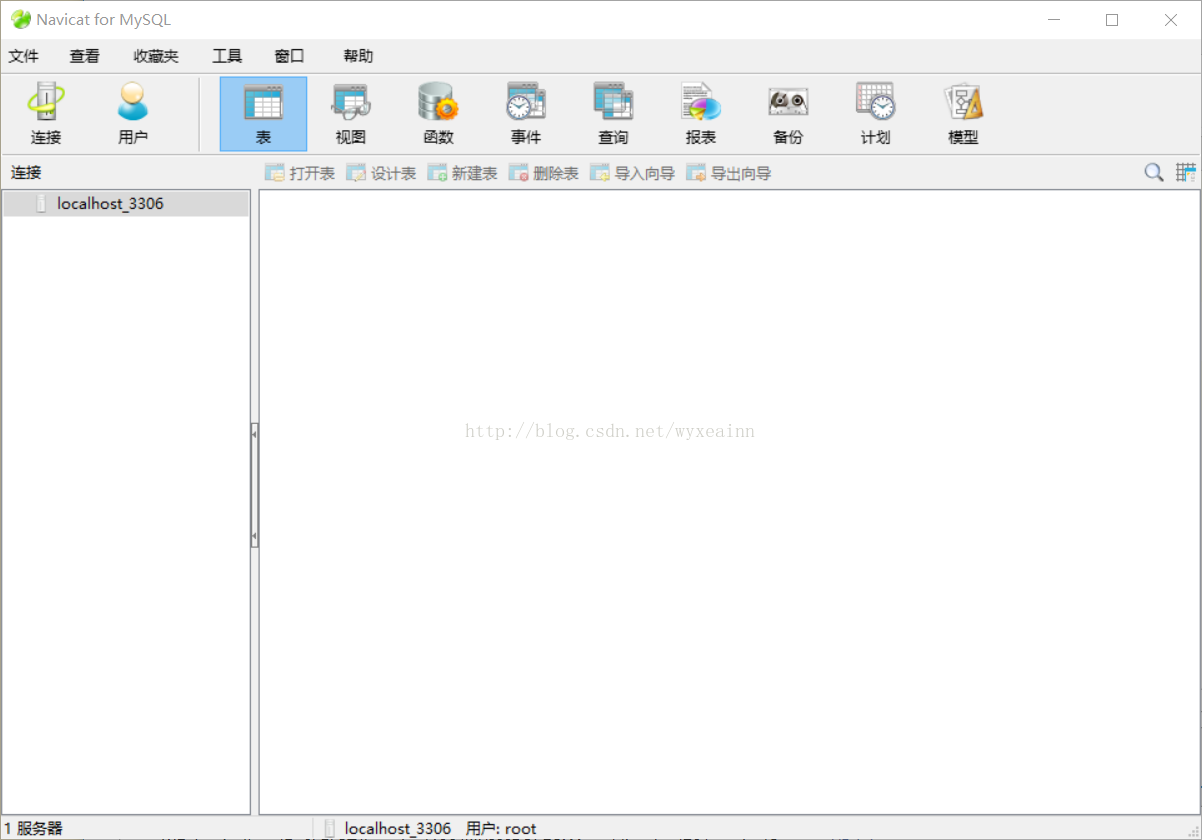This screenshot has height=840, width=1202.
Task: Close the Navicat for MySQL window
Action: click(x=1171, y=20)
